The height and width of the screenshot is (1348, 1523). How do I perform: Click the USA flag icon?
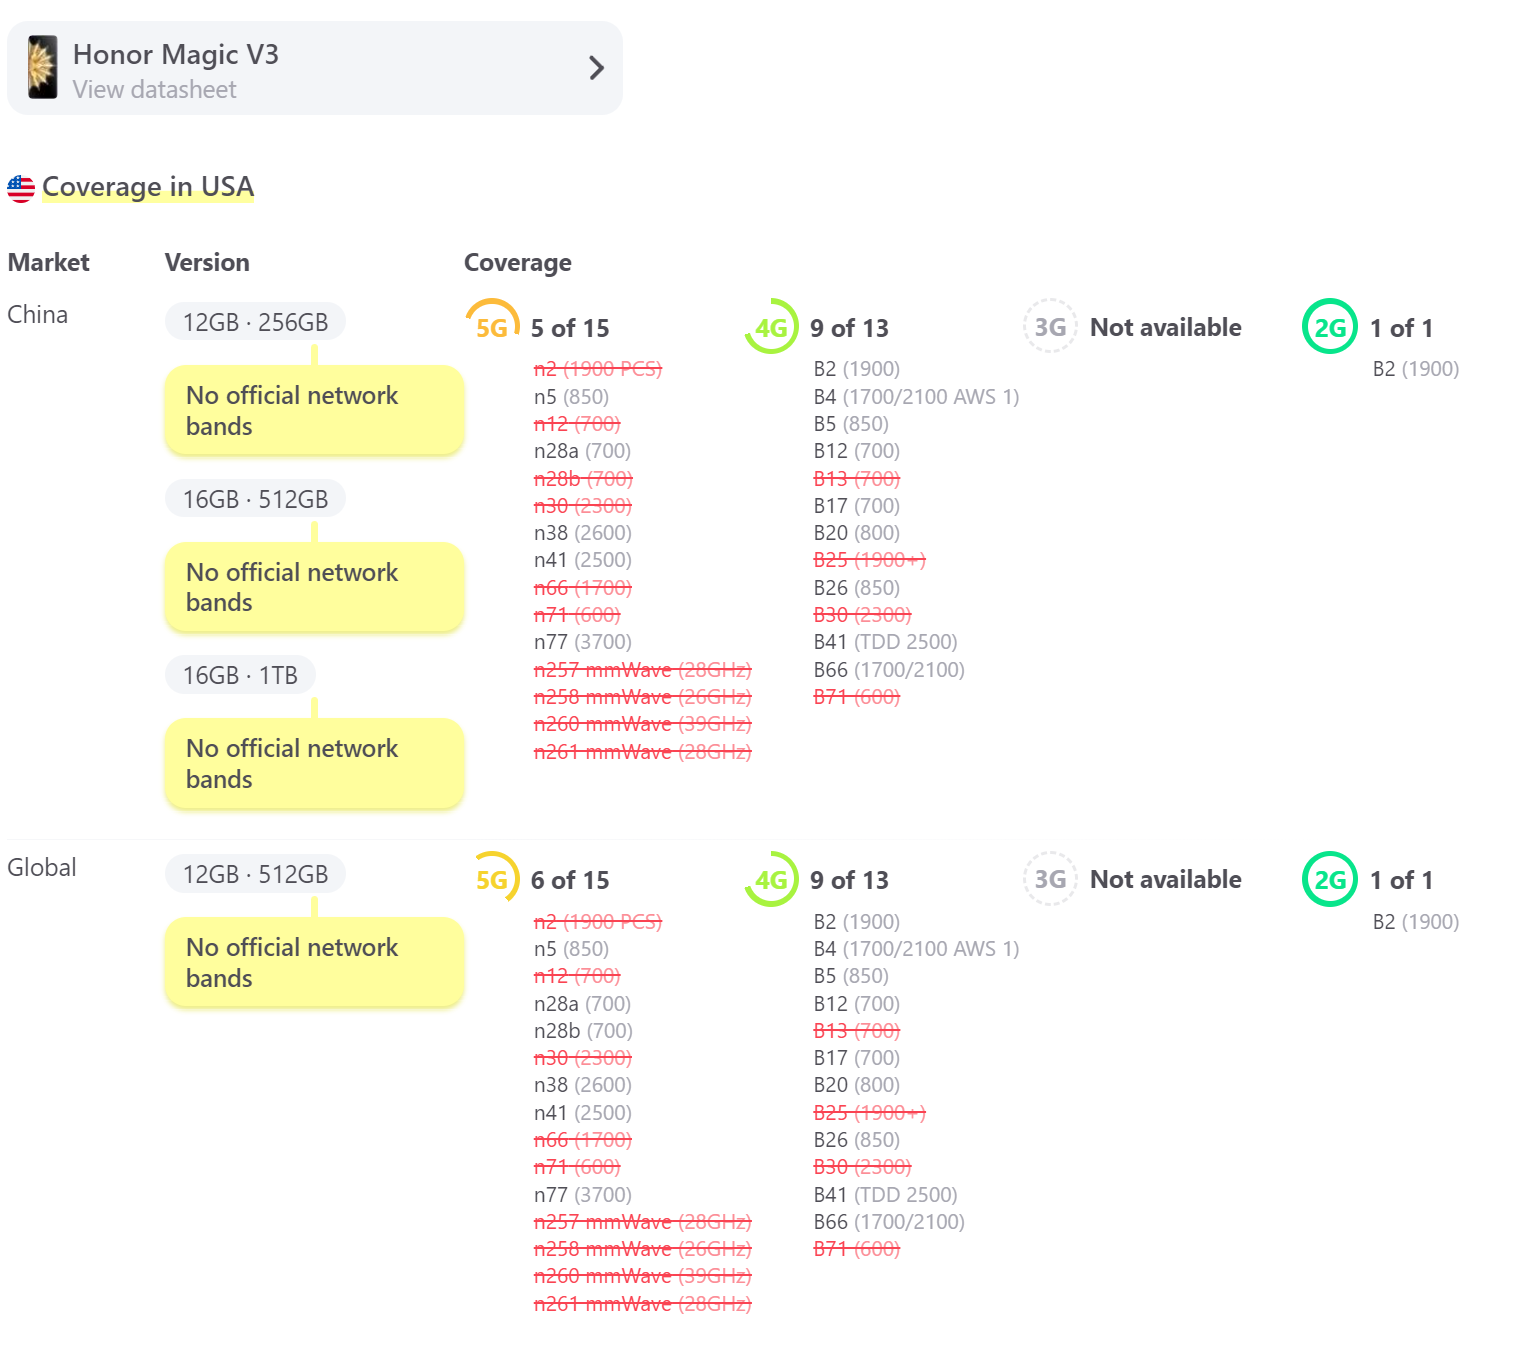(21, 188)
